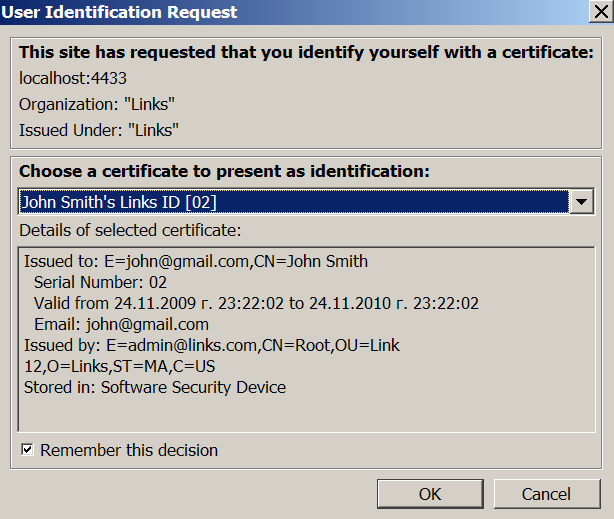Click the "Issued by" admin@links.com line
Screen dimensions: 614x519
[x=212, y=345]
